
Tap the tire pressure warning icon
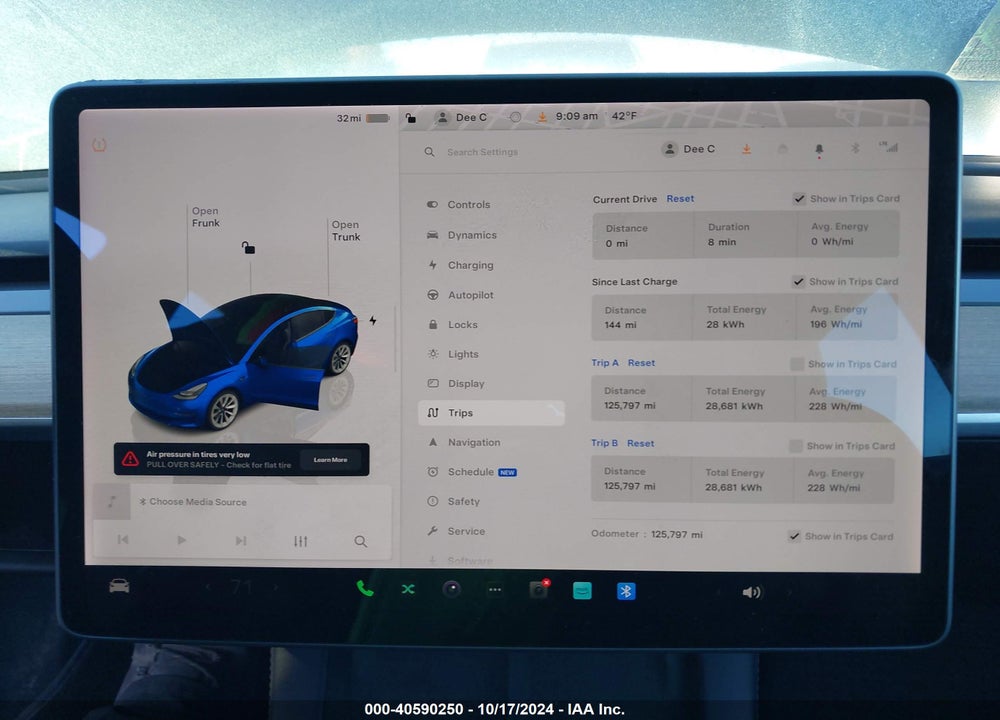(x=99, y=145)
